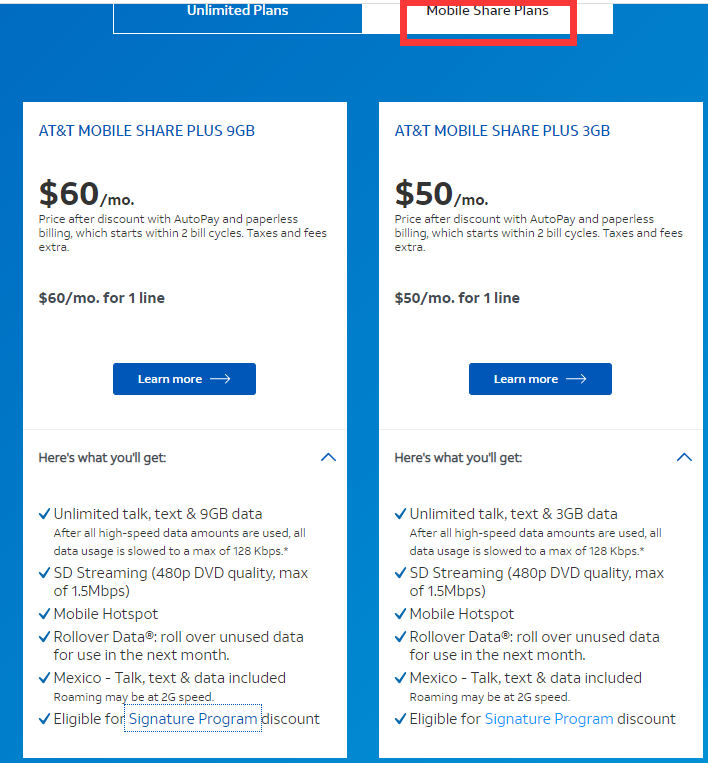Click checkmark beside Signature Program eligibility, 3GB plan
Image resolution: width=708 pixels, height=763 pixels.
click(x=400, y=719)
